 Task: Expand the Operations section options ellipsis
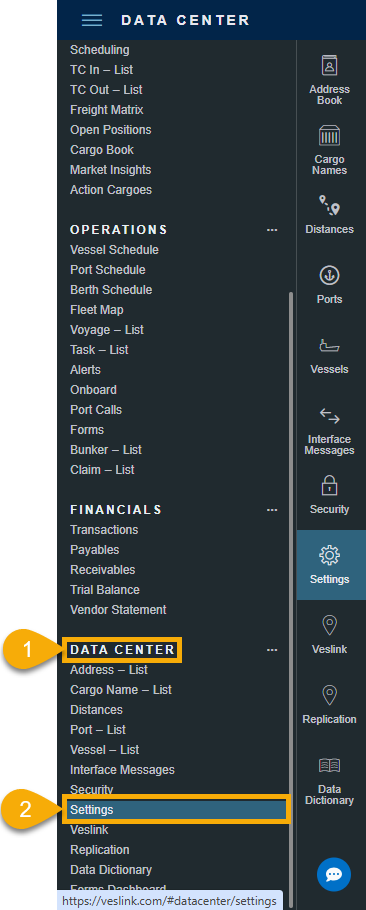click(272, 230)
